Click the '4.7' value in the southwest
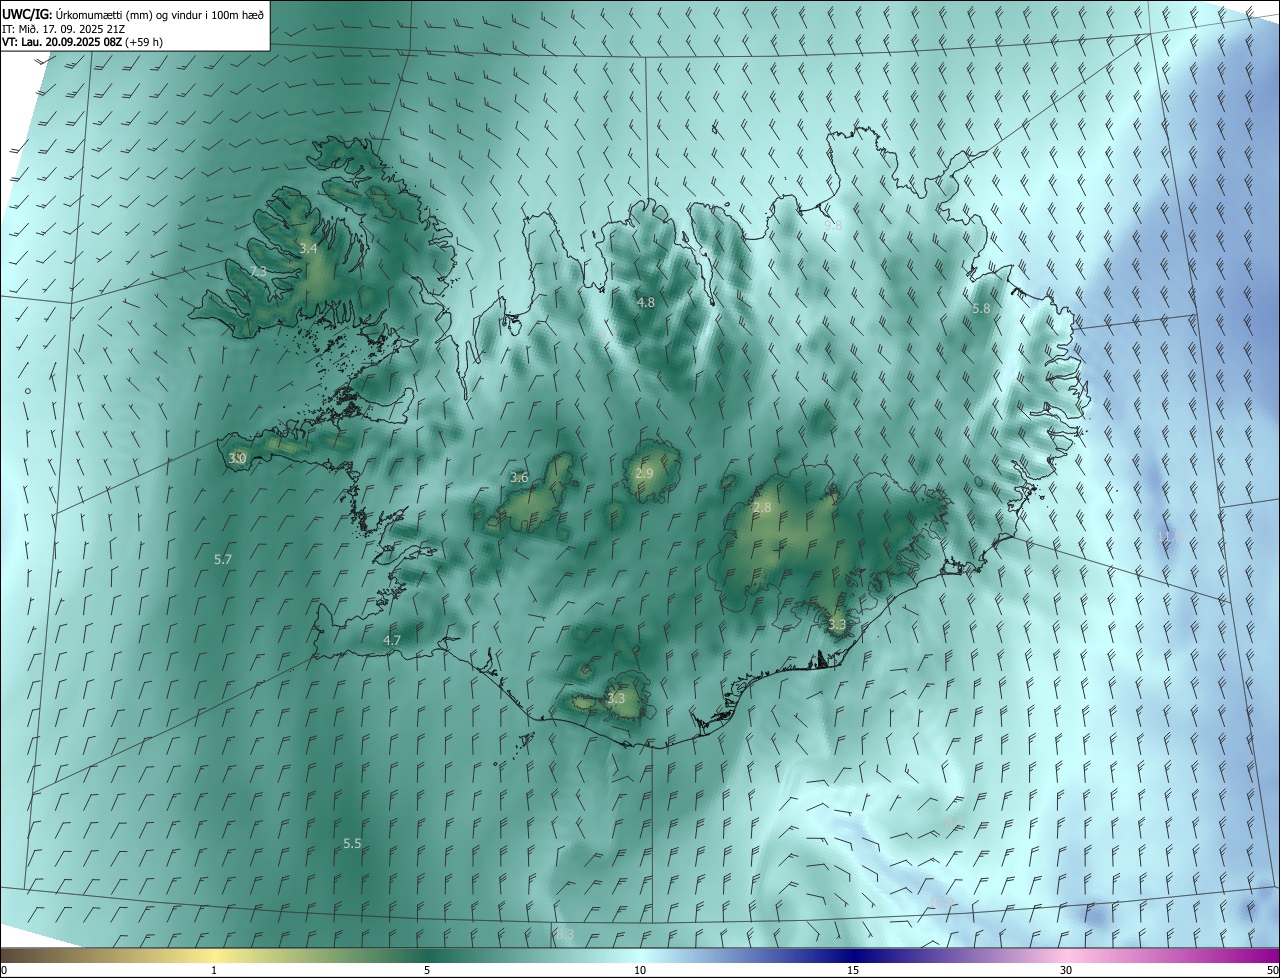 coord(392,640)
